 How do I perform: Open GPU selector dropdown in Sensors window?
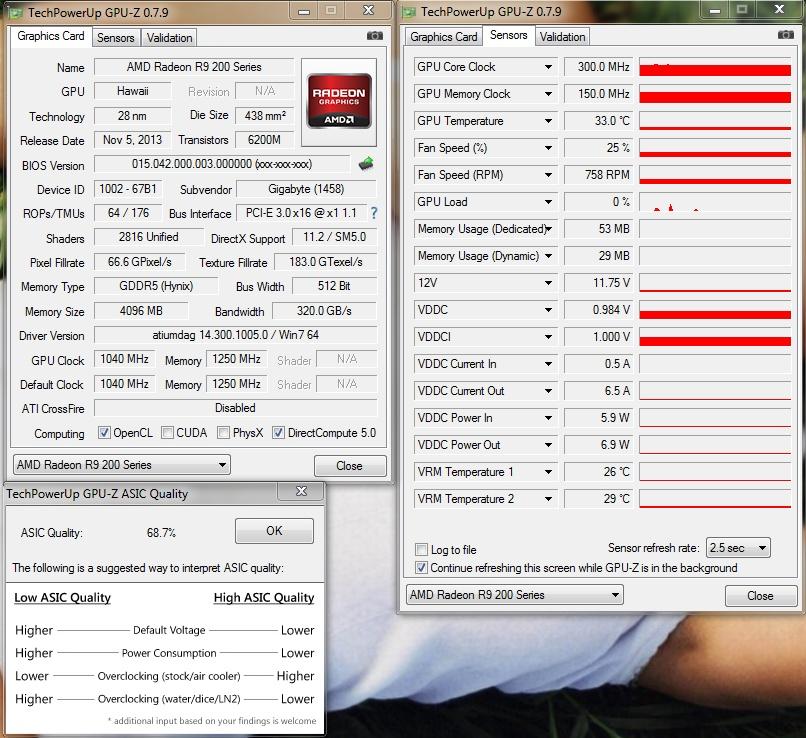515,595
